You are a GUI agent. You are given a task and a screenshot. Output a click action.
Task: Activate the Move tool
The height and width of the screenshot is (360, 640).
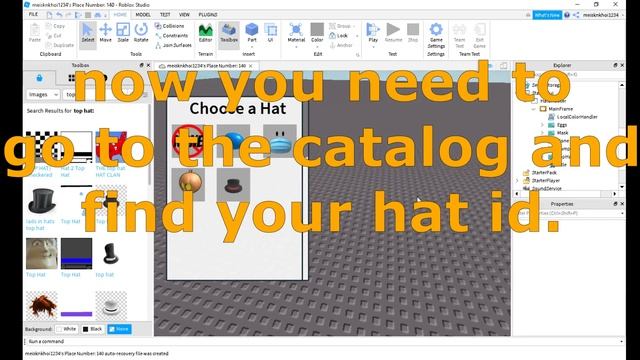(x=105, y=33)
